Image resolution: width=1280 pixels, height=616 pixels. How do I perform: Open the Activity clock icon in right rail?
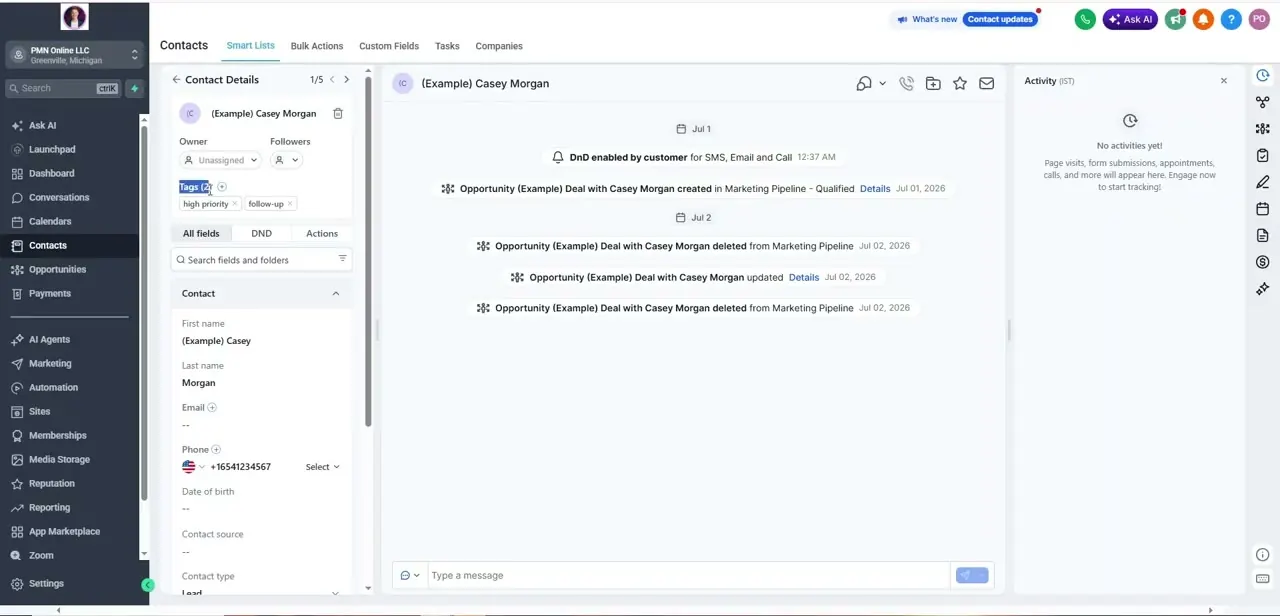(x=1263, y=76)
